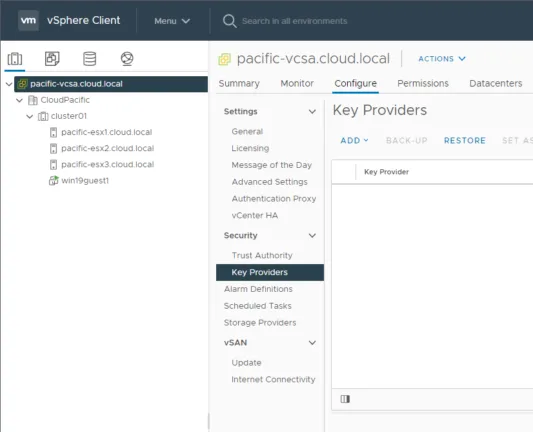
Task: Open Trust Authority
Action: pos(262,256)
